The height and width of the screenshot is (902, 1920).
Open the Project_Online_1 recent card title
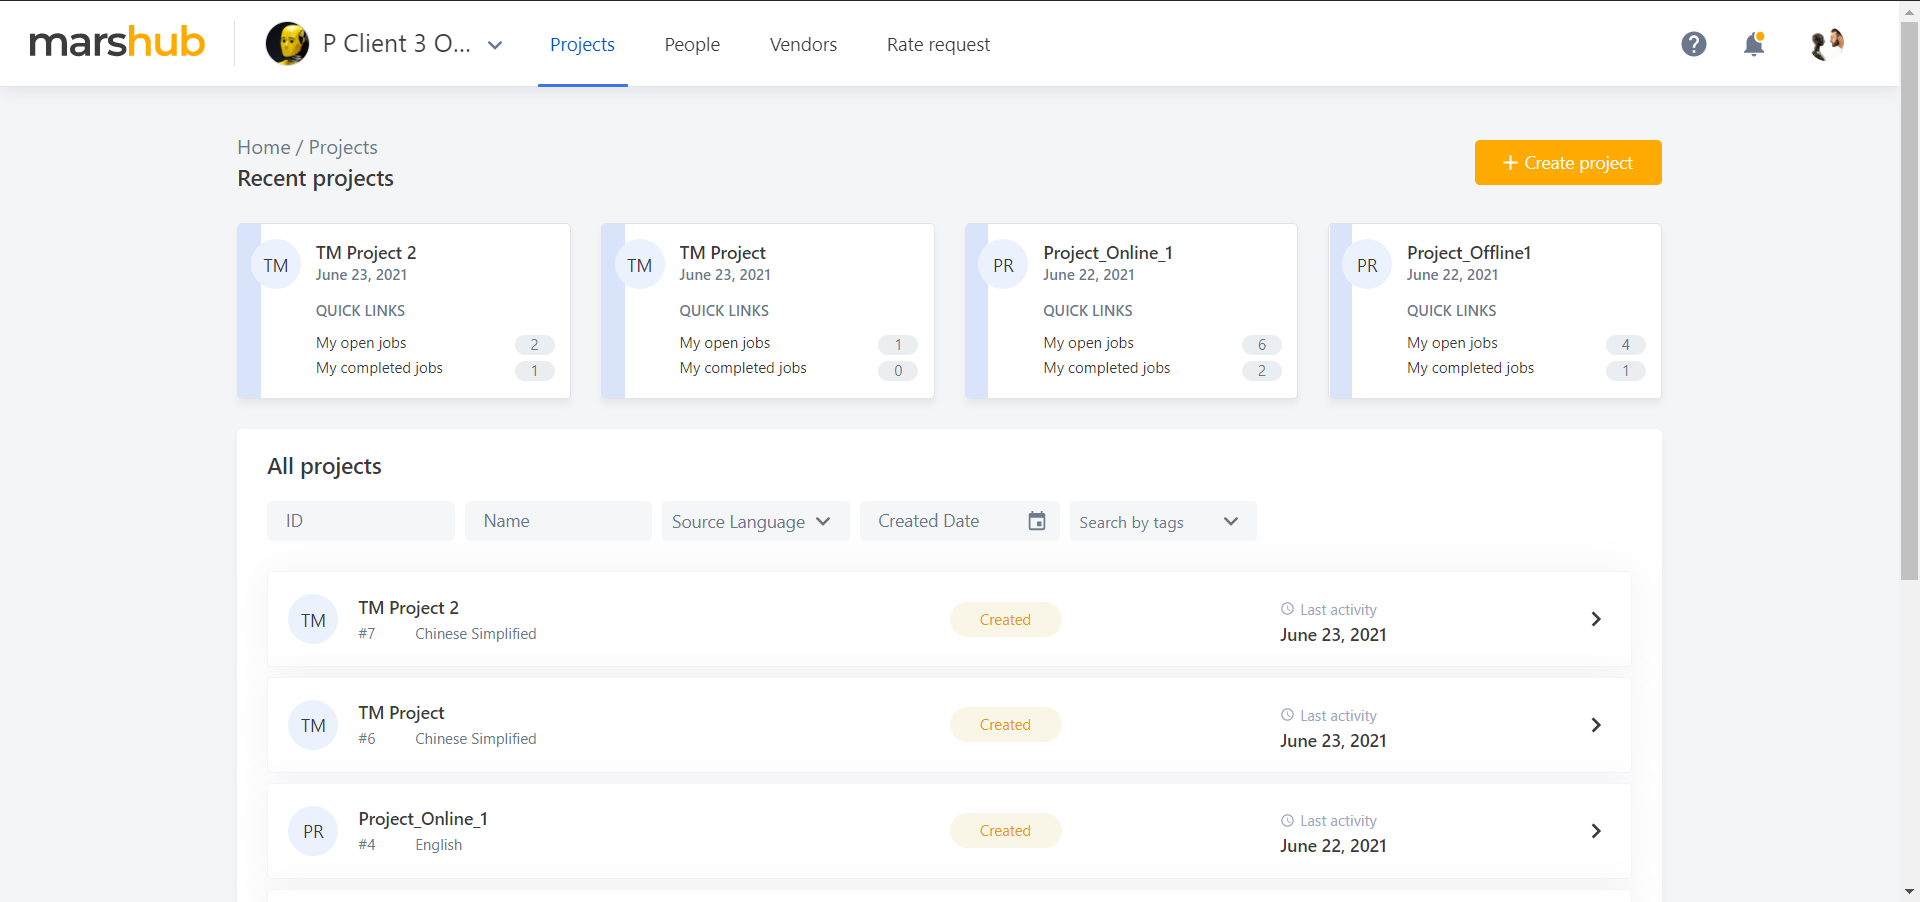coord(1108,253)
